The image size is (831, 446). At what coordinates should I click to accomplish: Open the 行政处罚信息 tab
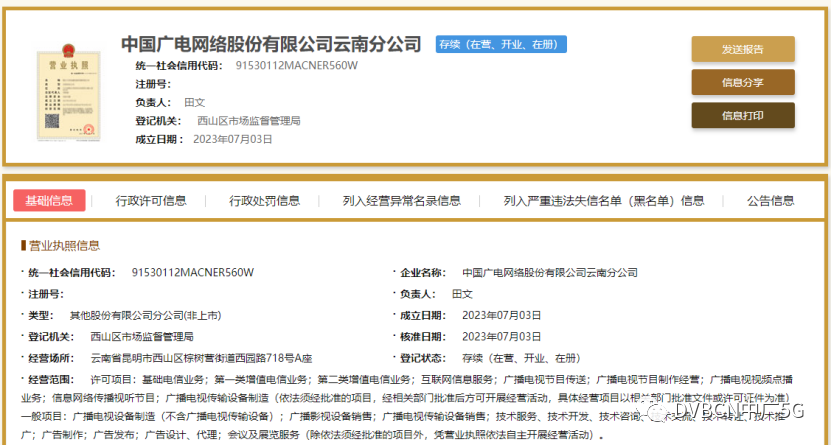click(264, 201)
